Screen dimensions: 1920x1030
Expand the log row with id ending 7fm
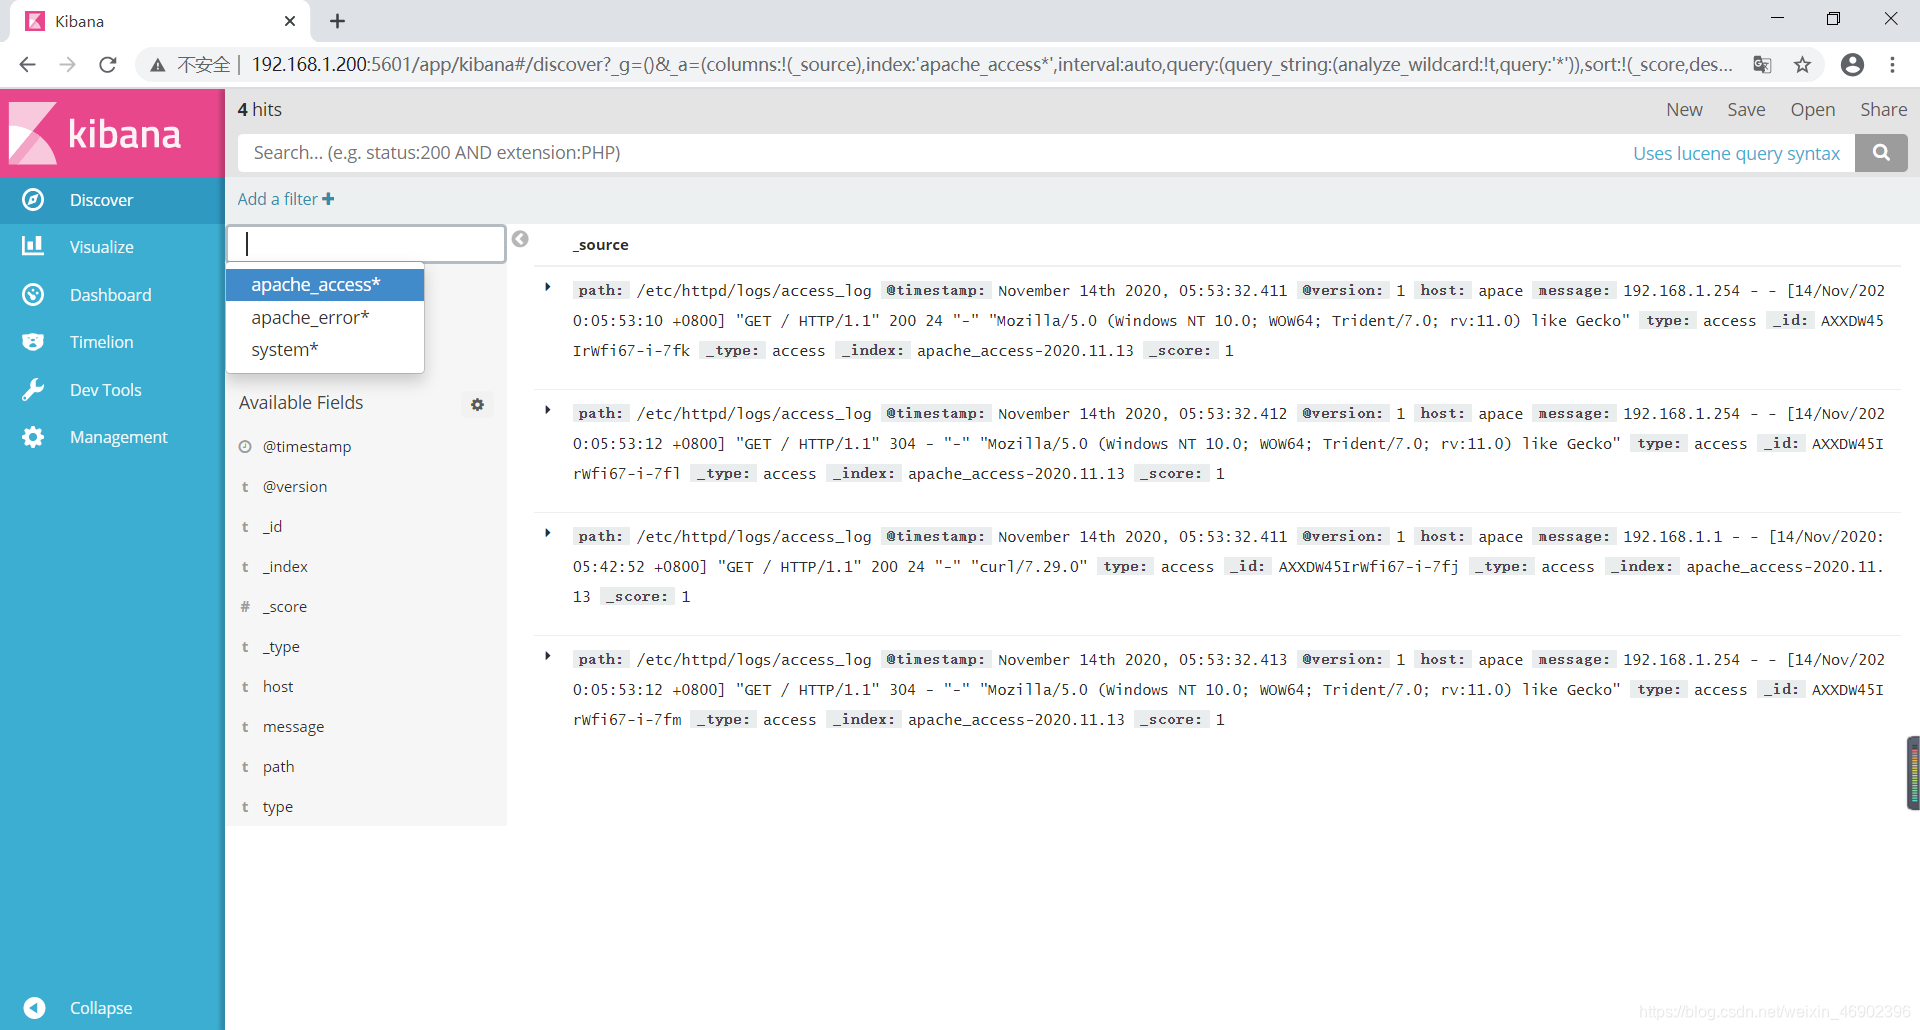tap(548, 656)
